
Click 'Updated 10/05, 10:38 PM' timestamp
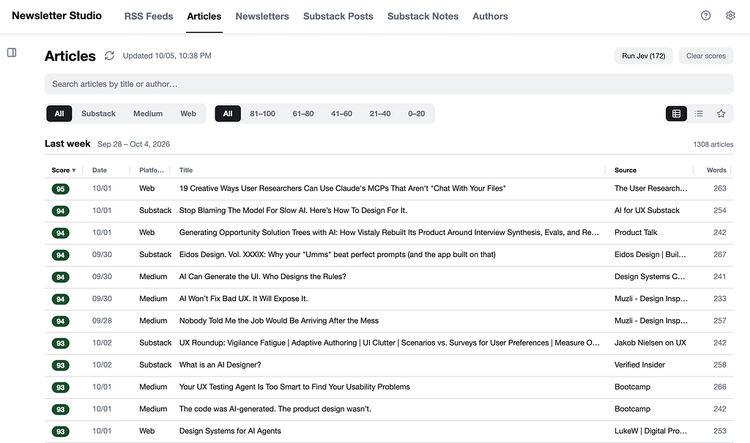pos(167,55)
